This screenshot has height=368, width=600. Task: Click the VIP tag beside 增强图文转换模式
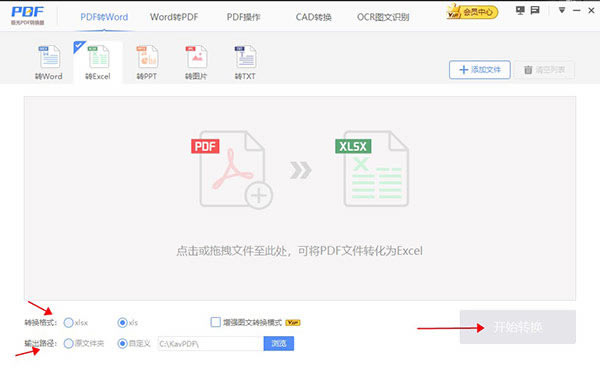[x=293, y=323]
